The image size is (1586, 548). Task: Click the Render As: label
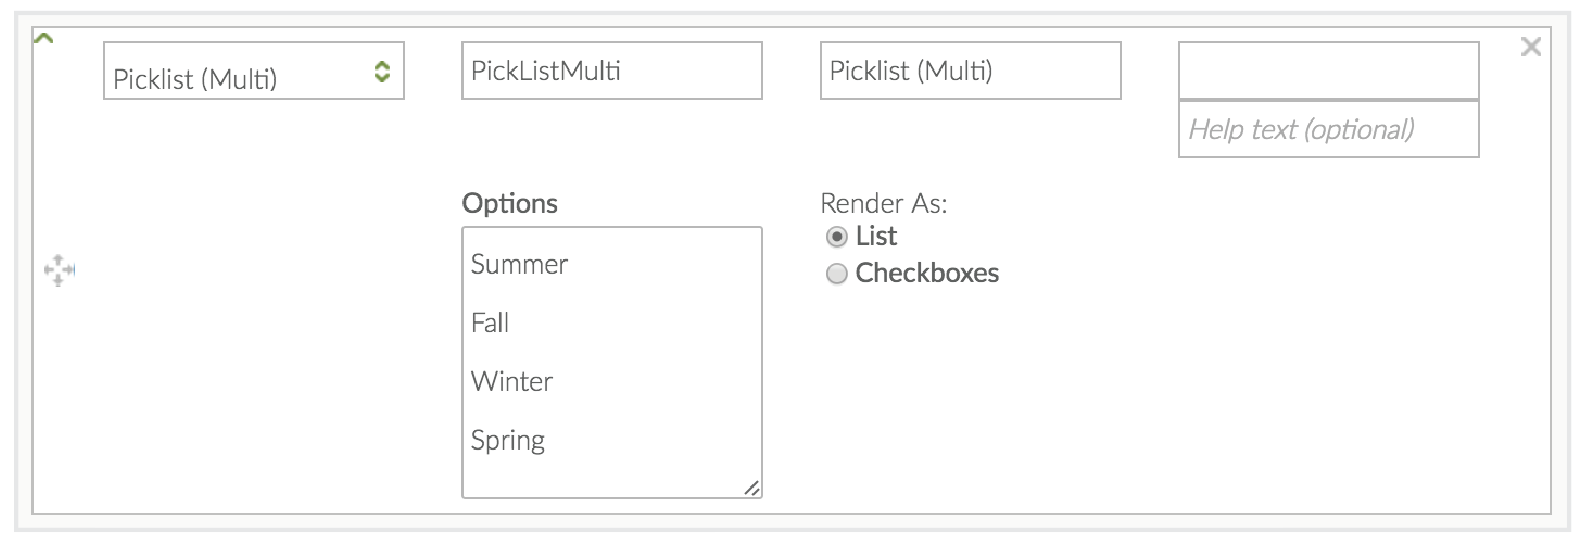click(883, 204)
